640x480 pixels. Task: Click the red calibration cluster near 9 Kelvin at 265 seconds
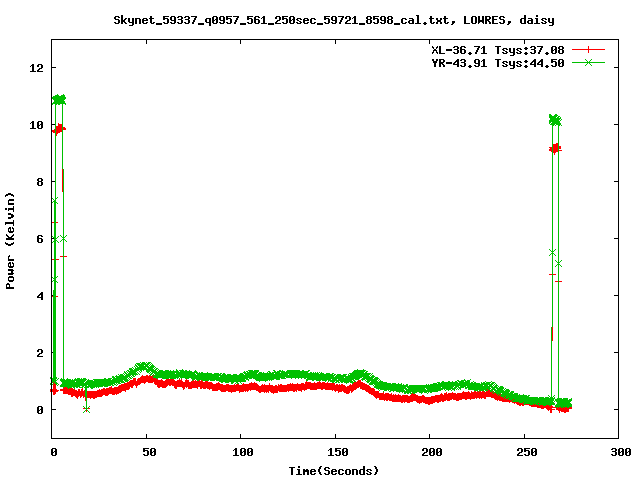click(555, 149)
